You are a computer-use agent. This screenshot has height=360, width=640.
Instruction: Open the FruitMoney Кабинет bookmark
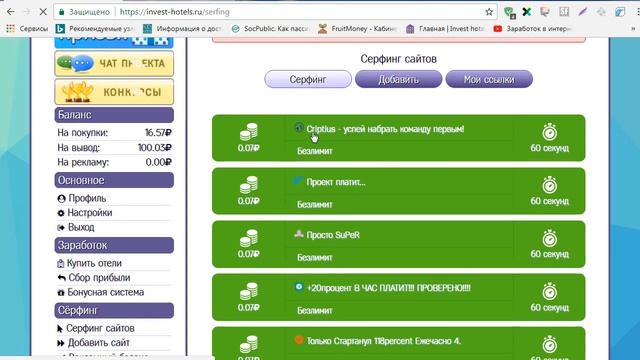pos(358,29)
